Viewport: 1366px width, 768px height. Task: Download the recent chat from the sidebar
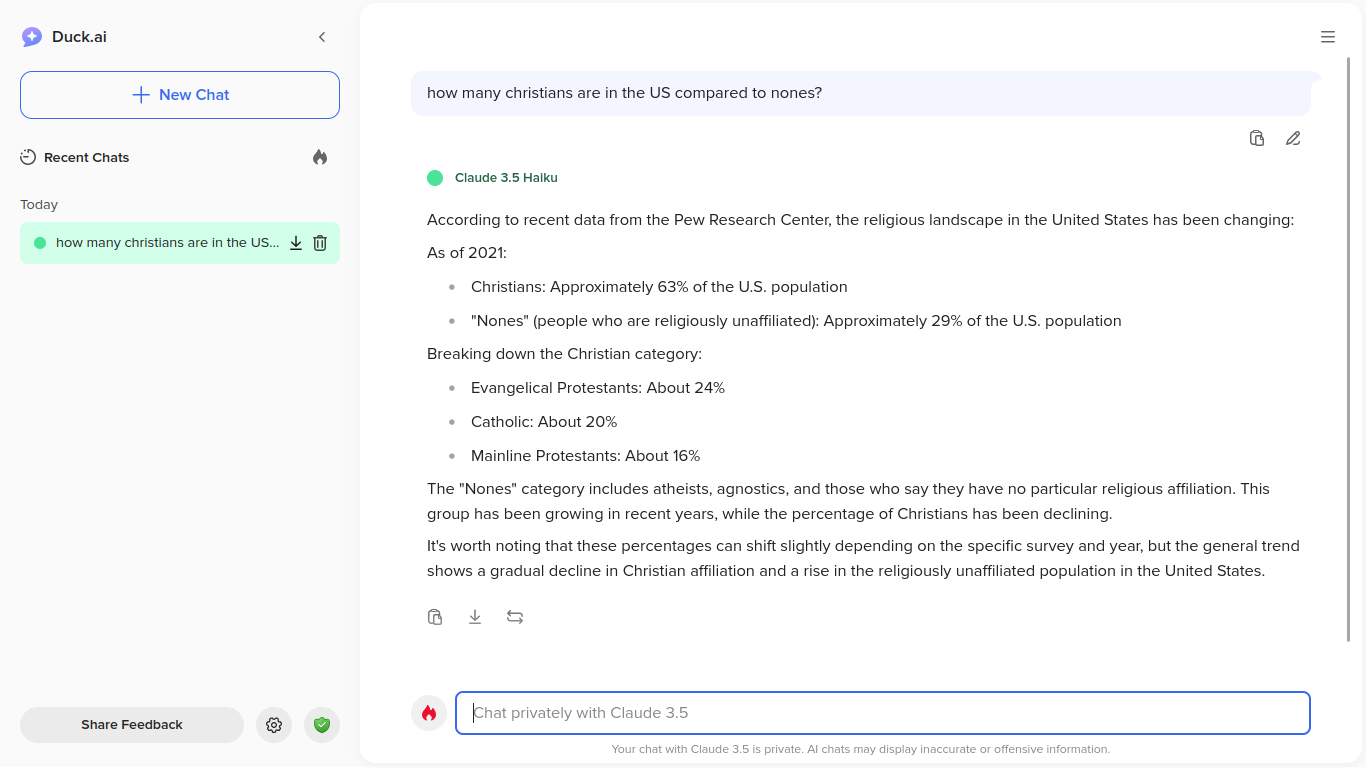coord(296,243)
